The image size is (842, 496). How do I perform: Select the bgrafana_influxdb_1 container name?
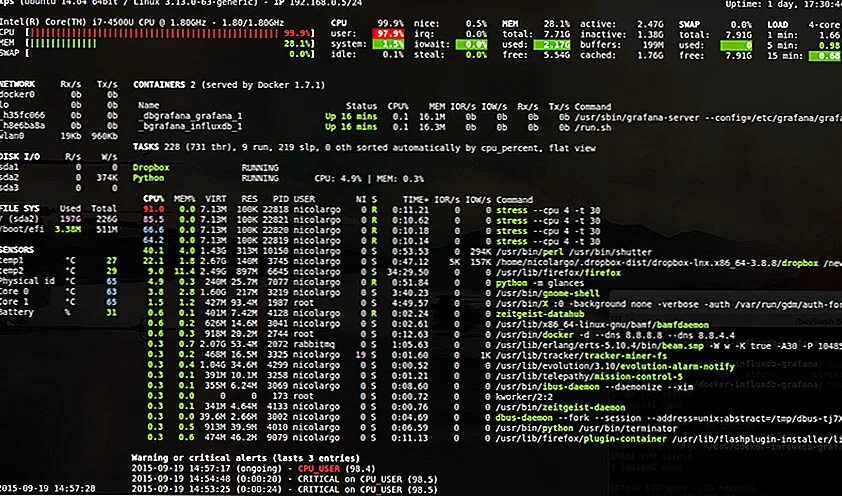[191, 127]
